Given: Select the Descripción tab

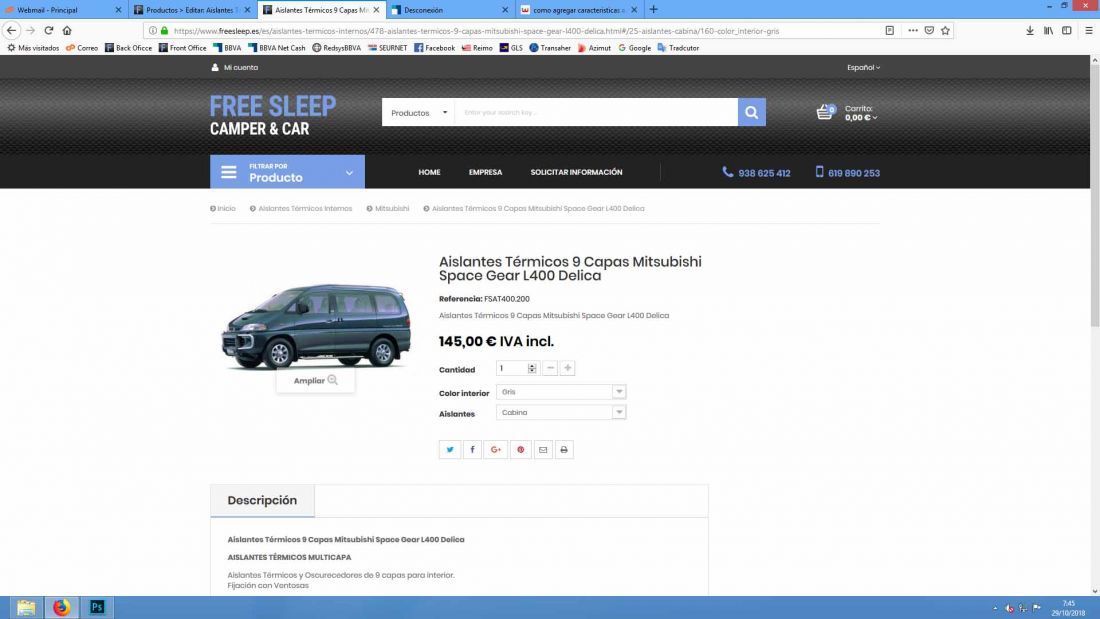Looking at the screenshot, I should pyautogui.click(x=262, y=500).
